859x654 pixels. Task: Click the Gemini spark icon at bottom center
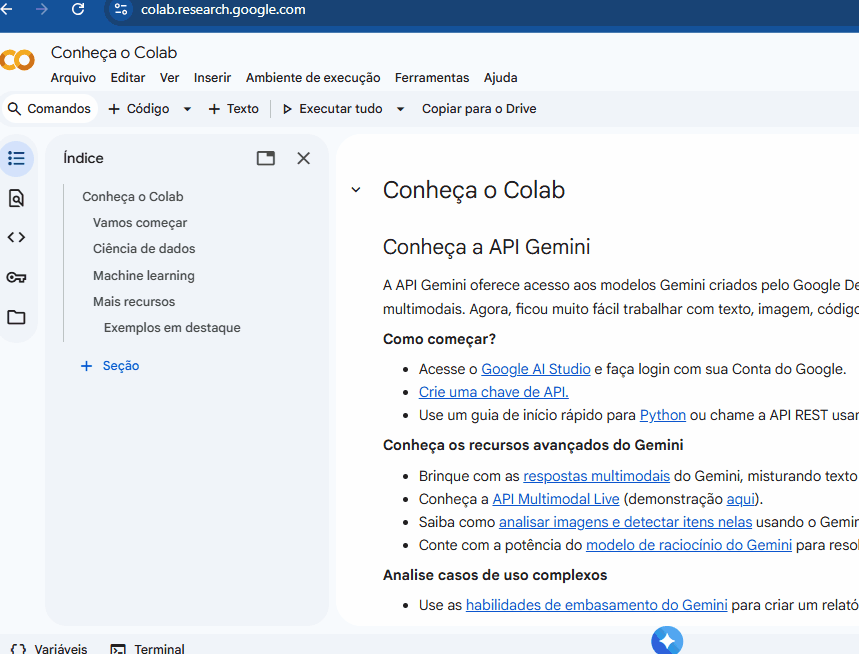666,640
